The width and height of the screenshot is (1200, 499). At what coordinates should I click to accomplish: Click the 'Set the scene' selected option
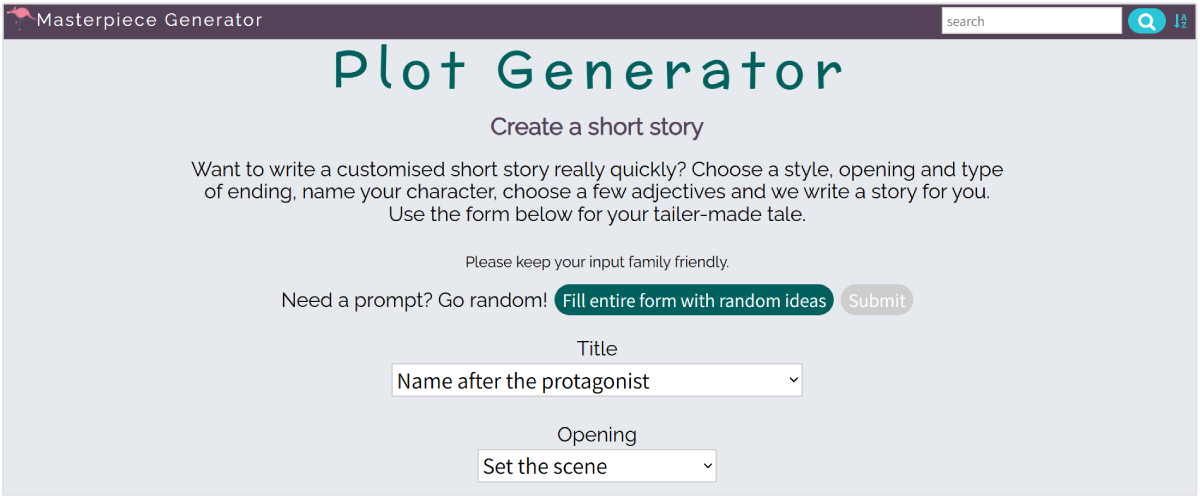click(545, 467)
